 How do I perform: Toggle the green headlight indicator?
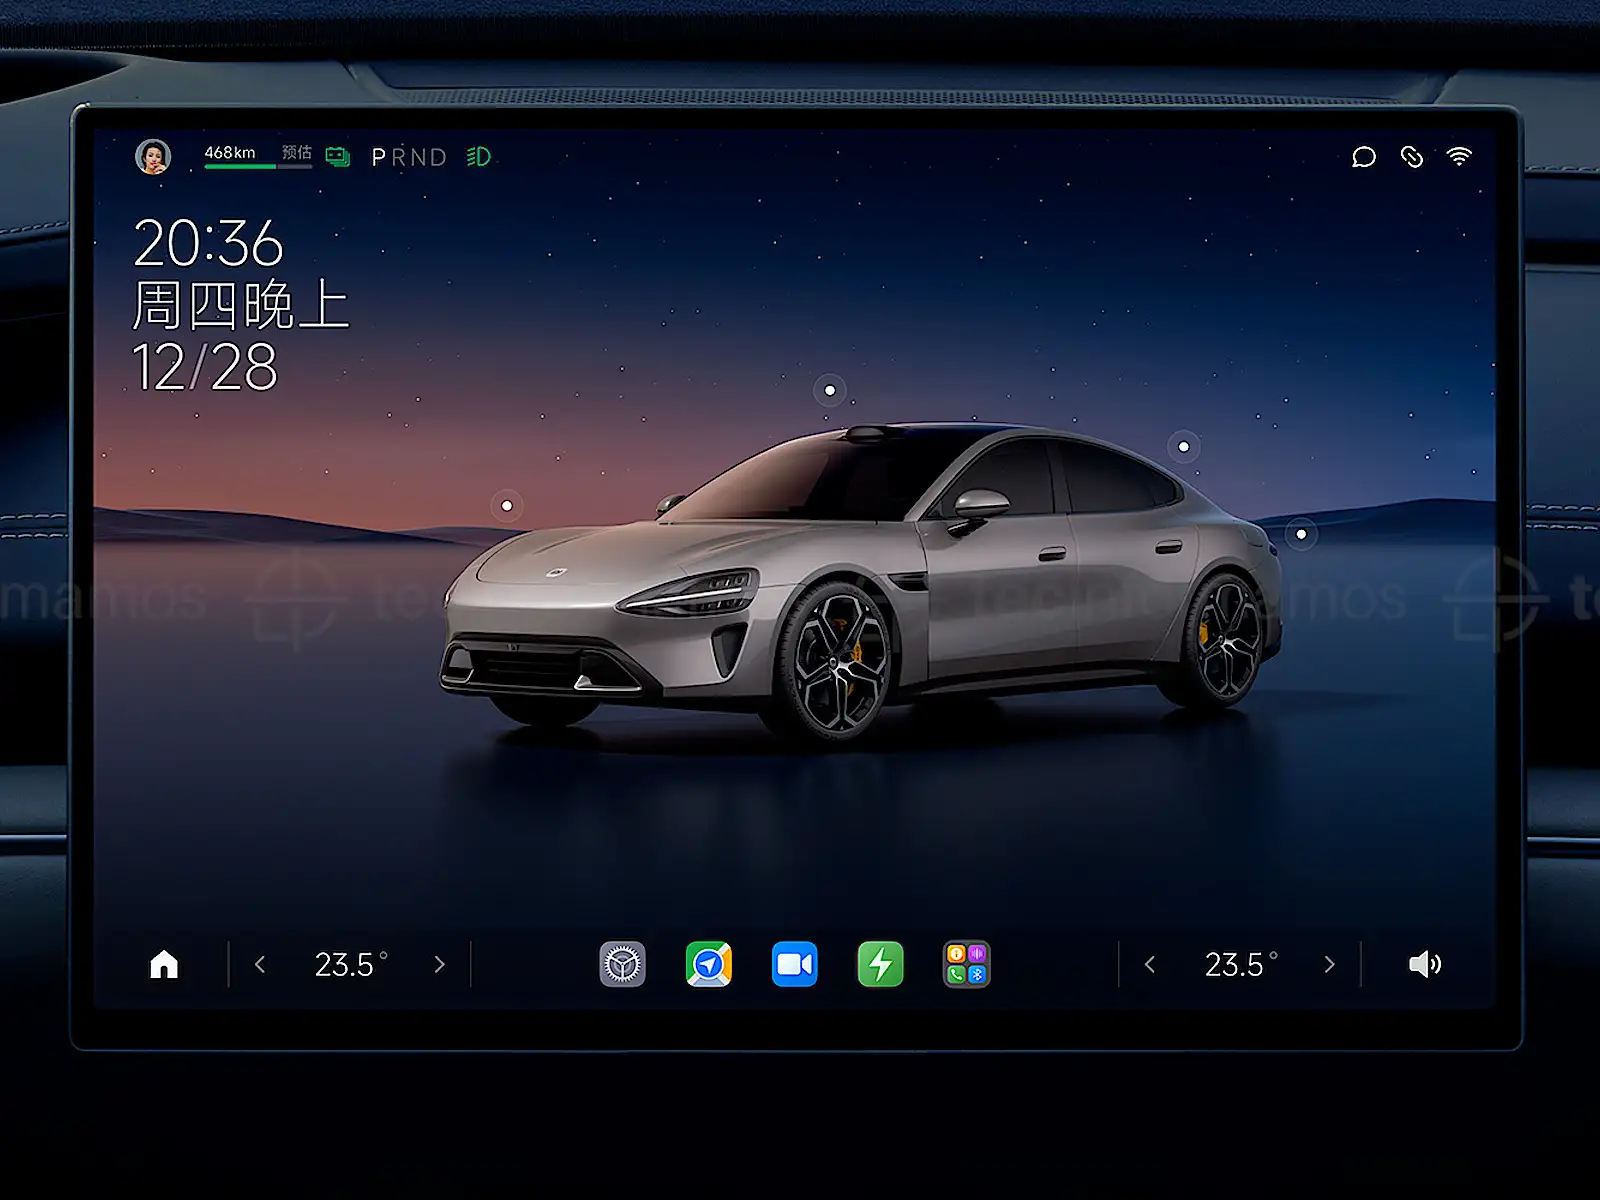(479, 157)
